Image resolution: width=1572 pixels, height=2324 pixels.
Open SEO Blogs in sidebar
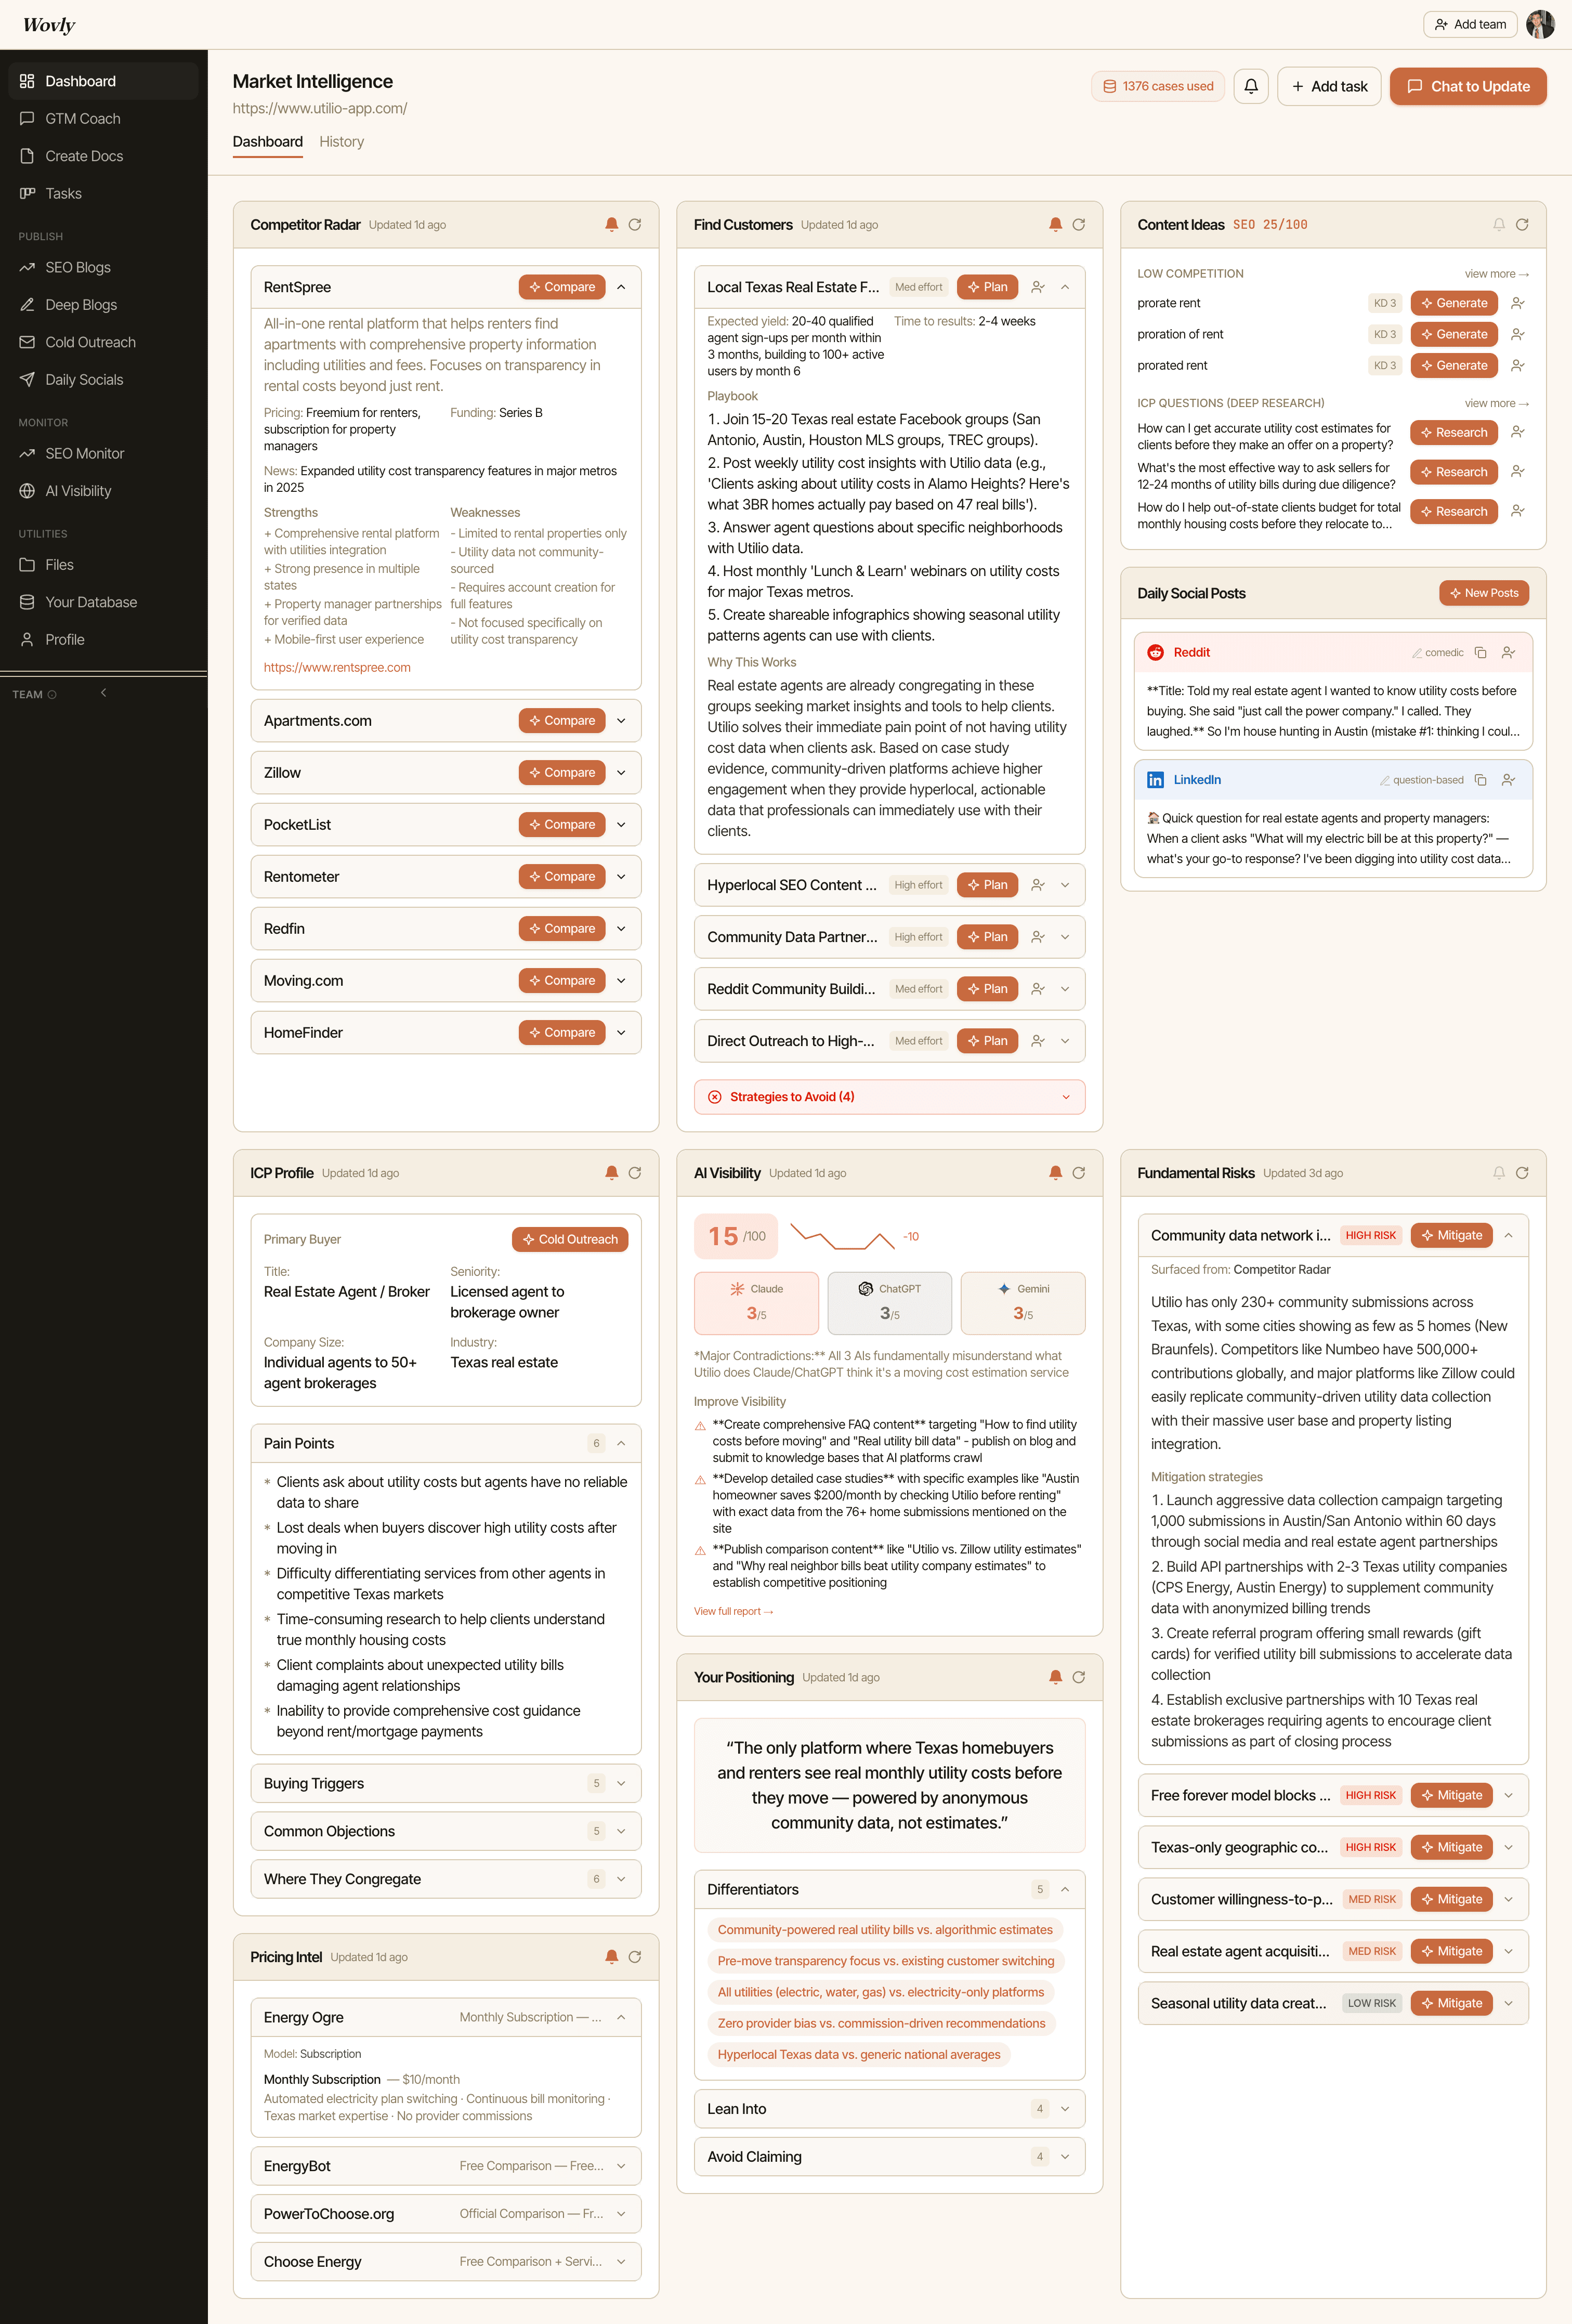coord(103,268)
